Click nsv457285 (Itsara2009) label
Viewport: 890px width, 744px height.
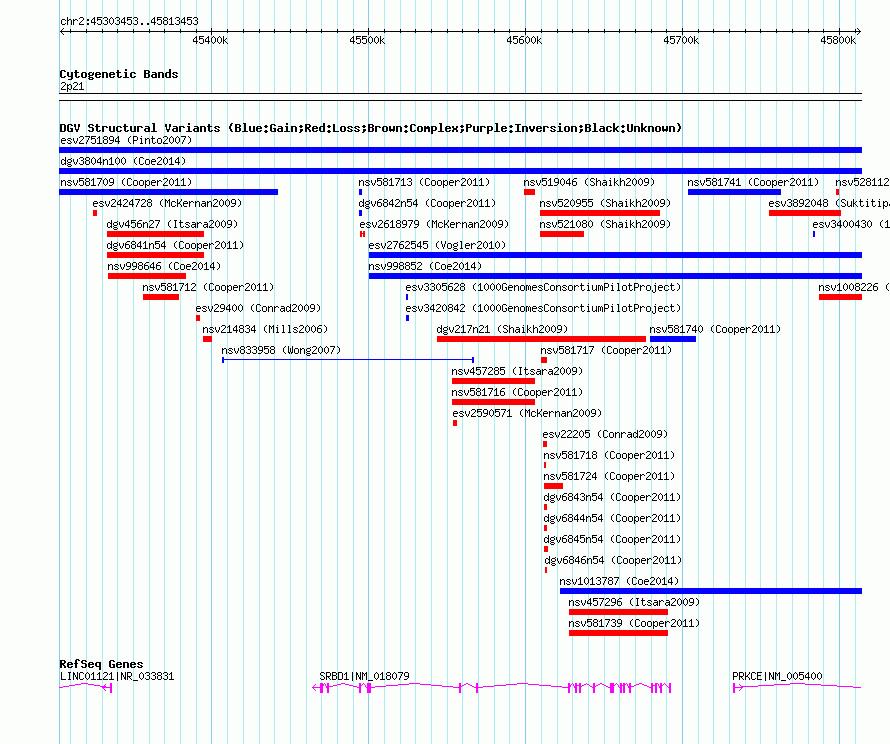point(517,371)
